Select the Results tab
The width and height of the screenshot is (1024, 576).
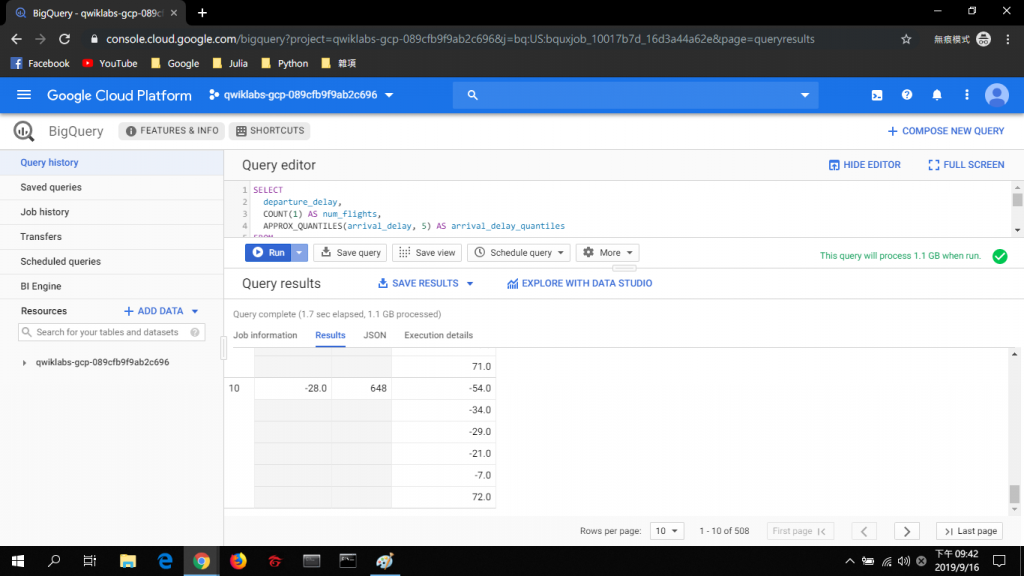coord(330,335)
